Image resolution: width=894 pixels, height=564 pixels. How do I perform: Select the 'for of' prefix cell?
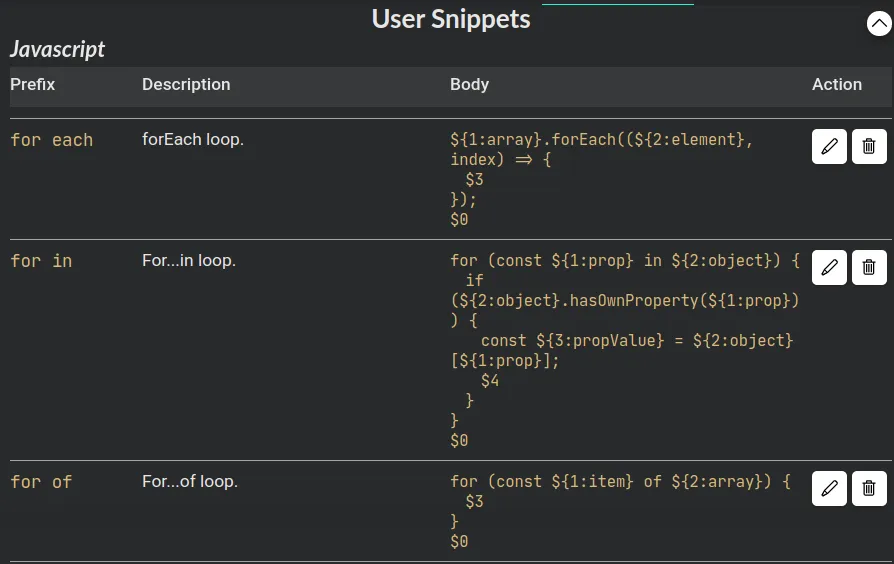pos(41,482)
